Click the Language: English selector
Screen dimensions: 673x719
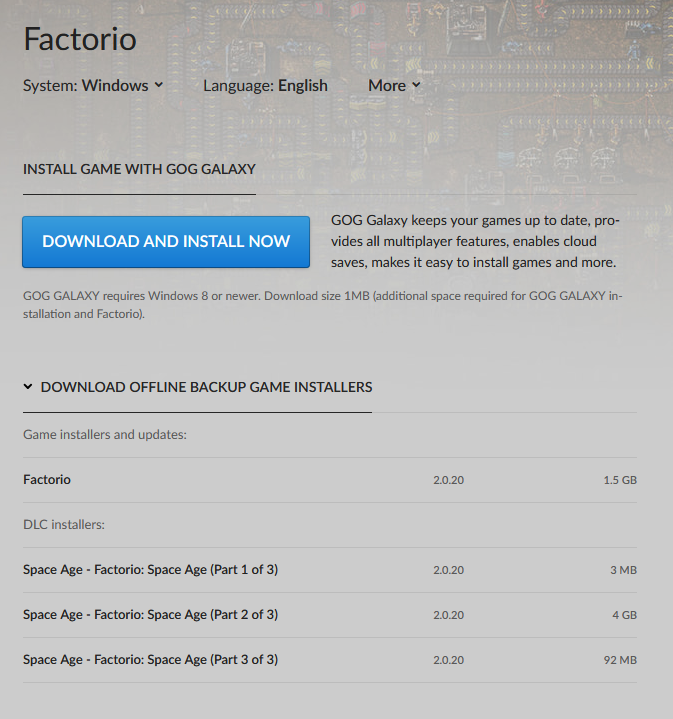tap(265, 86)
